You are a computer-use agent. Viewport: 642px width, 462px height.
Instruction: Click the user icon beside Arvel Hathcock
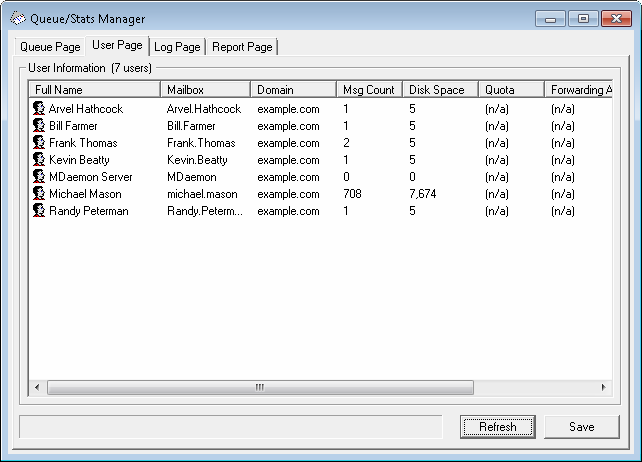(38, 109)
